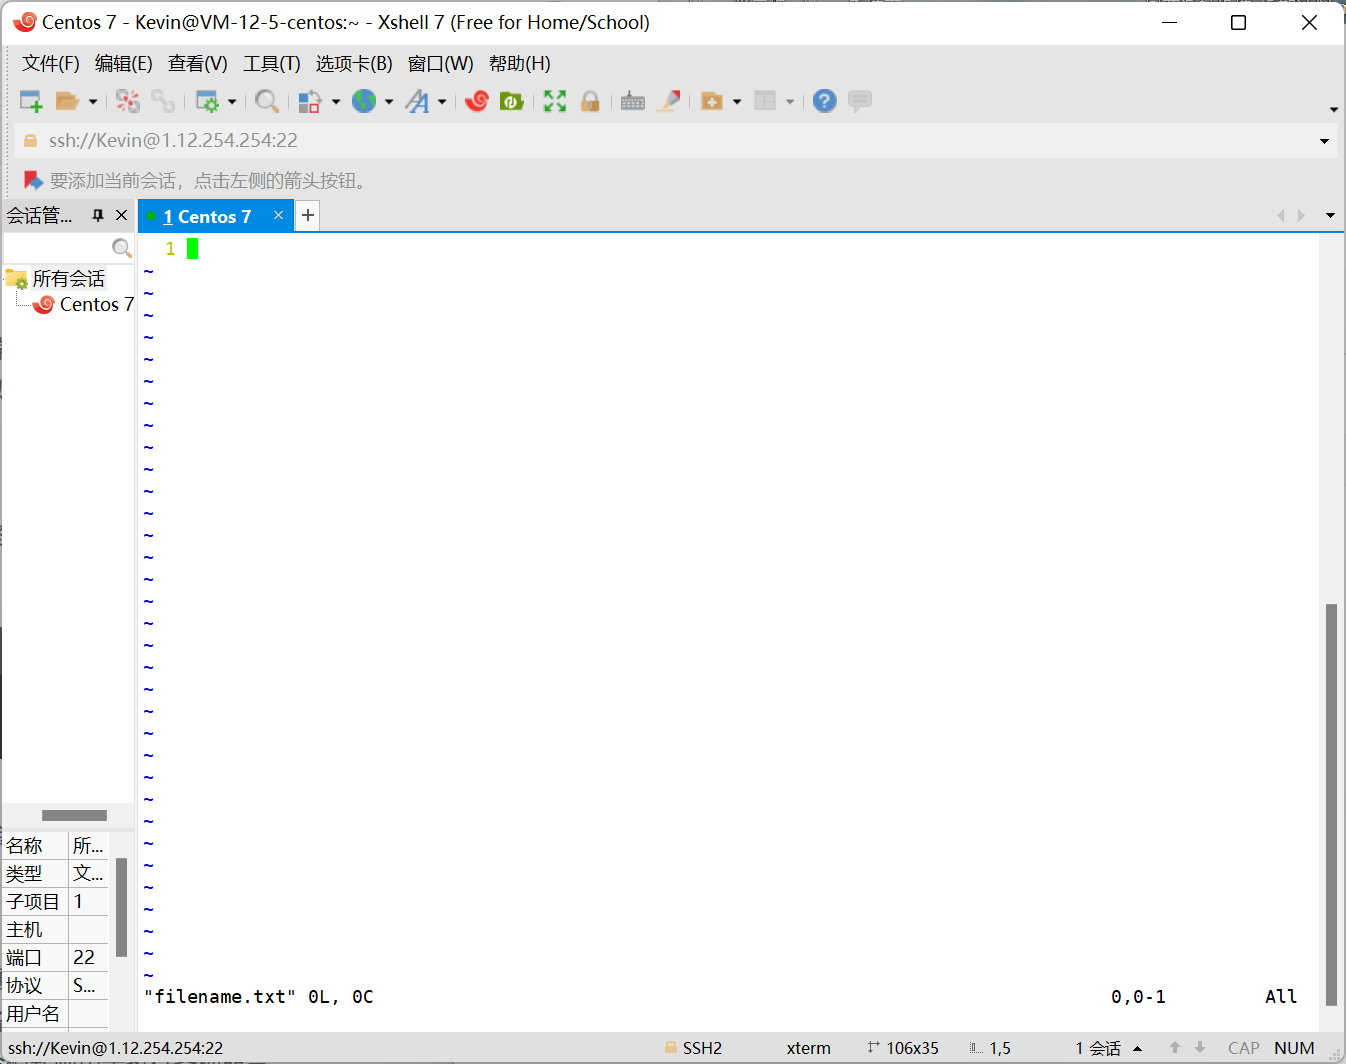Viewport: 1346px width, 1064px height.
Task: Click the address bar lock icon
Action: click(x=30, y=141)
